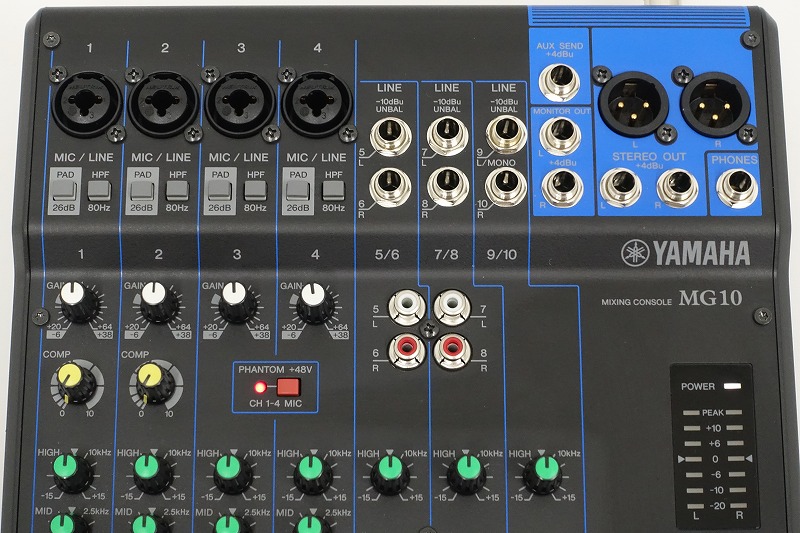
Task: Adjust the channel 4 HIGH EQ knob
Action: 312,473
